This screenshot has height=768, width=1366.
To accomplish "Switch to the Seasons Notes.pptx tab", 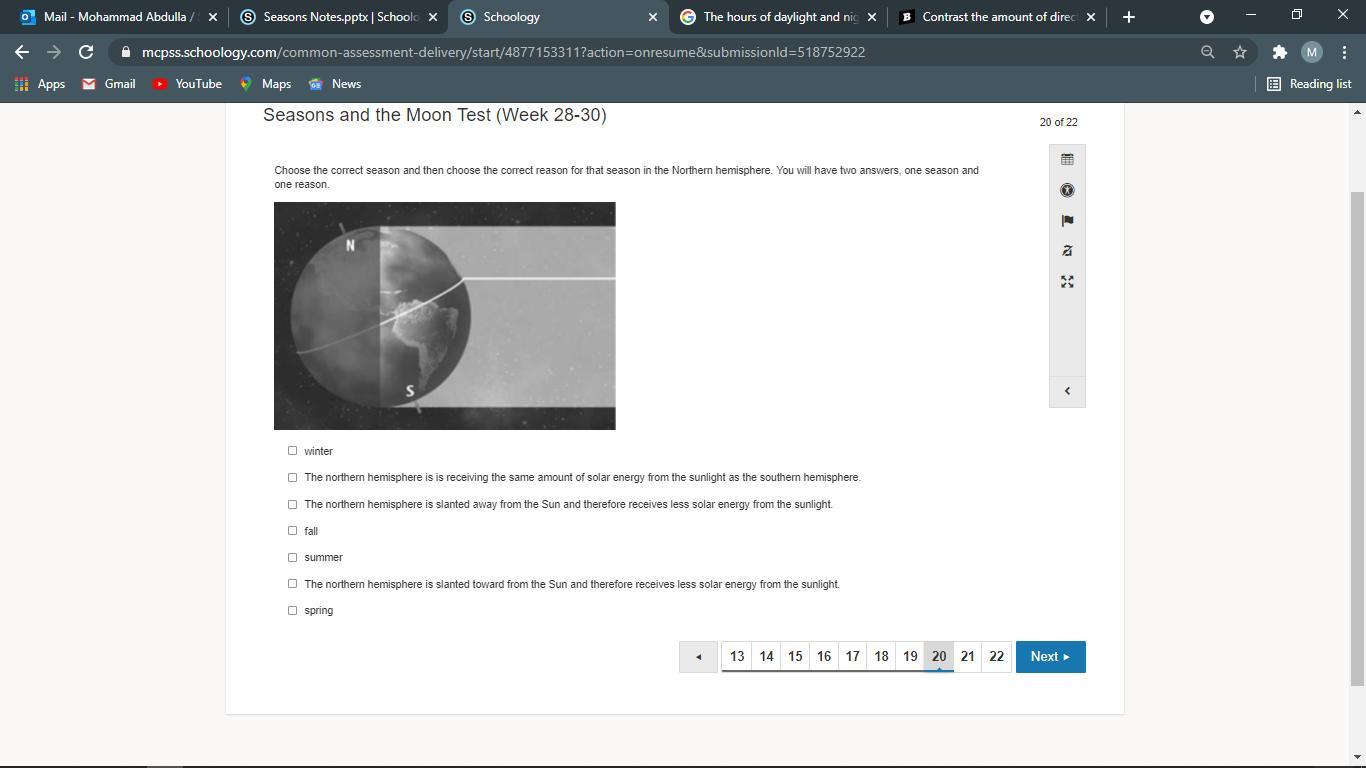I will [337, 17].
